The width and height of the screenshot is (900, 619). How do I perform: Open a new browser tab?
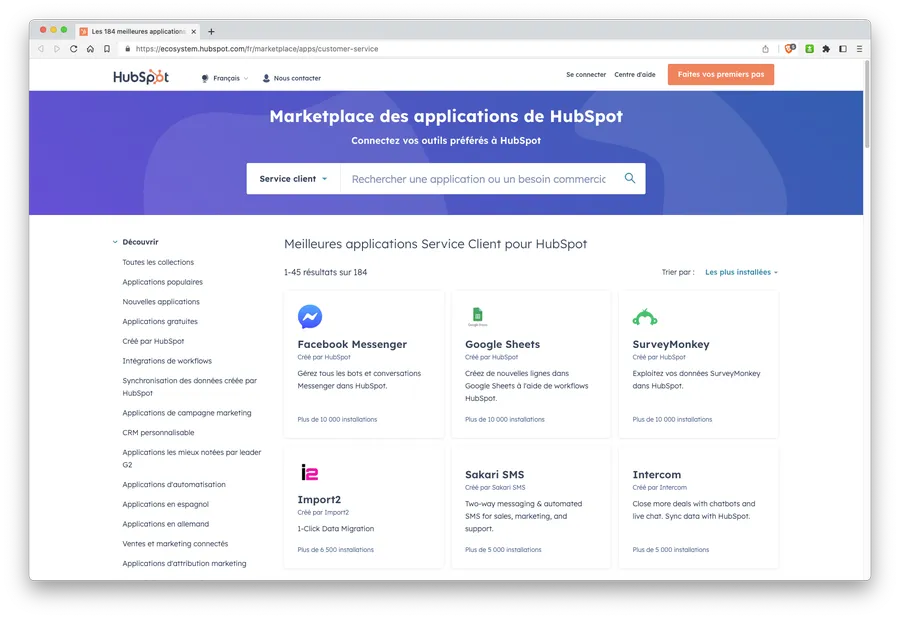211,32
